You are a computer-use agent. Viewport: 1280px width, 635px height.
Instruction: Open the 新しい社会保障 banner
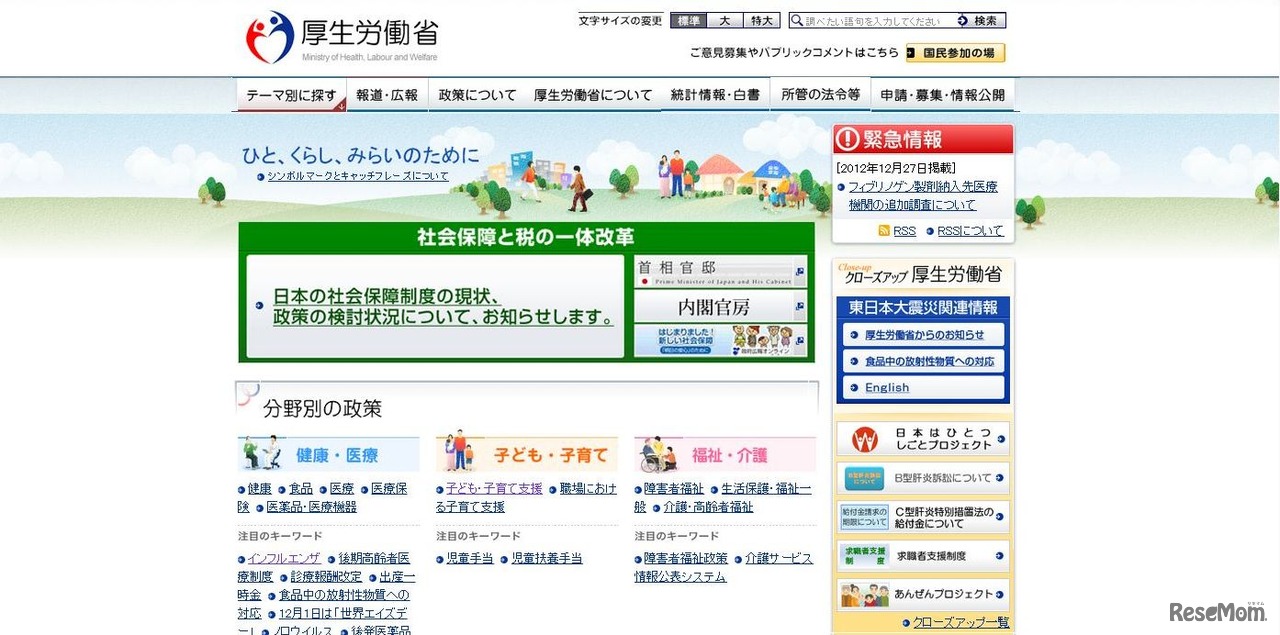click(720, 340)
